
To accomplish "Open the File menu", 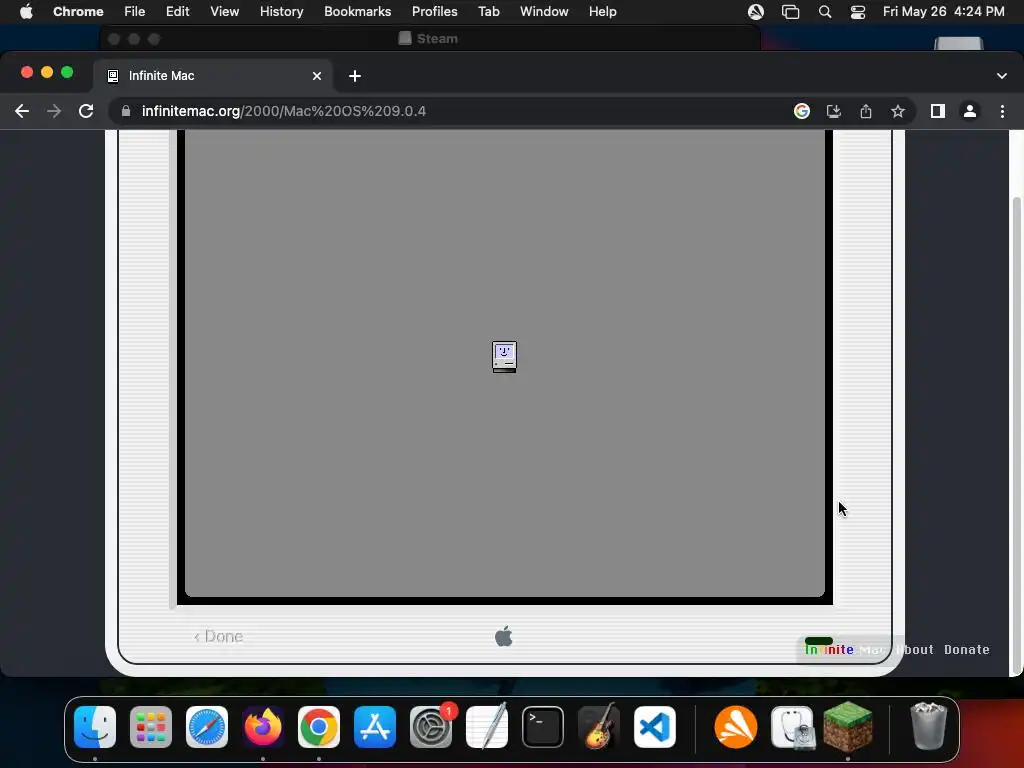I will tap(135, 11).
